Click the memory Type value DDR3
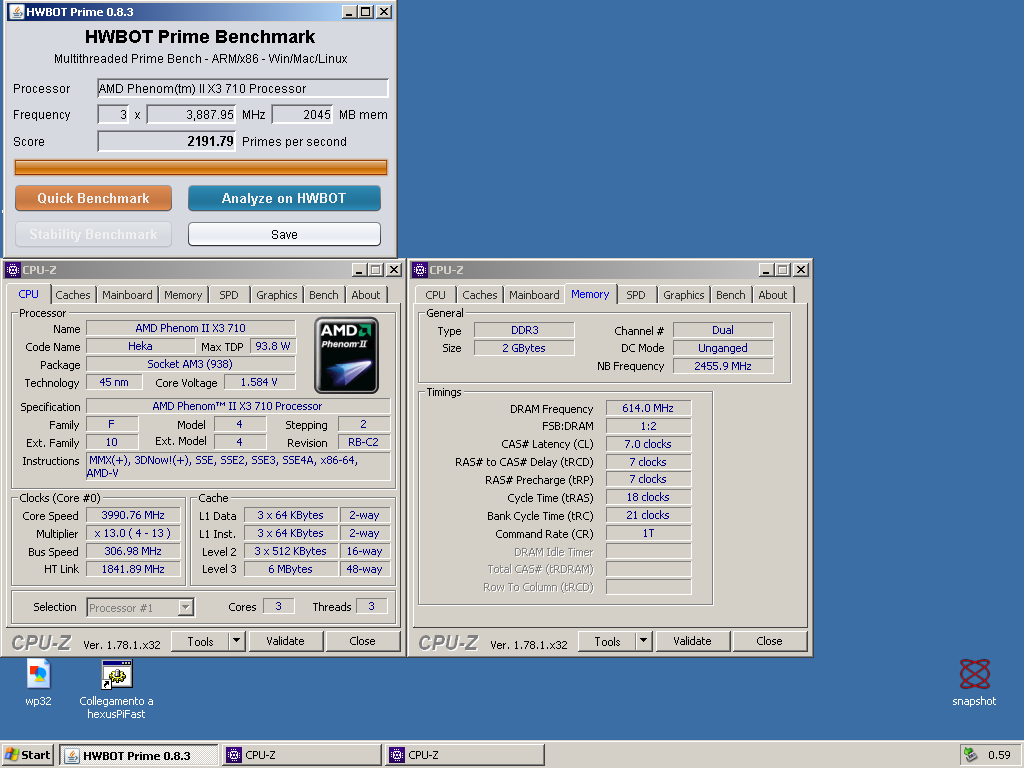The height and width of the screenshot is (768, 1024). 524,330
